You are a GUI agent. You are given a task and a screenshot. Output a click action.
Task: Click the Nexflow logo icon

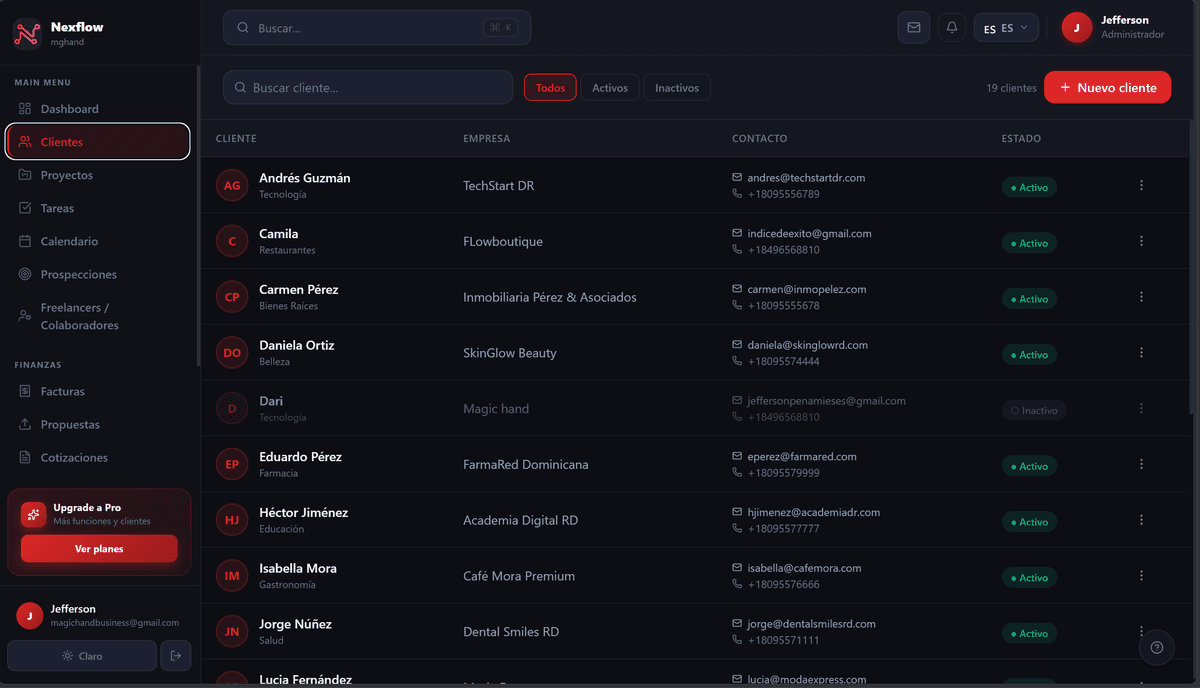pos(27,34)
